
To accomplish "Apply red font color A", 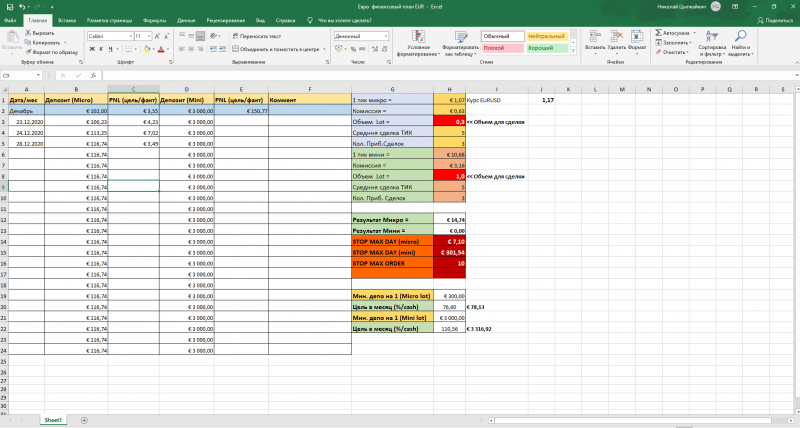I will point(161,49).
